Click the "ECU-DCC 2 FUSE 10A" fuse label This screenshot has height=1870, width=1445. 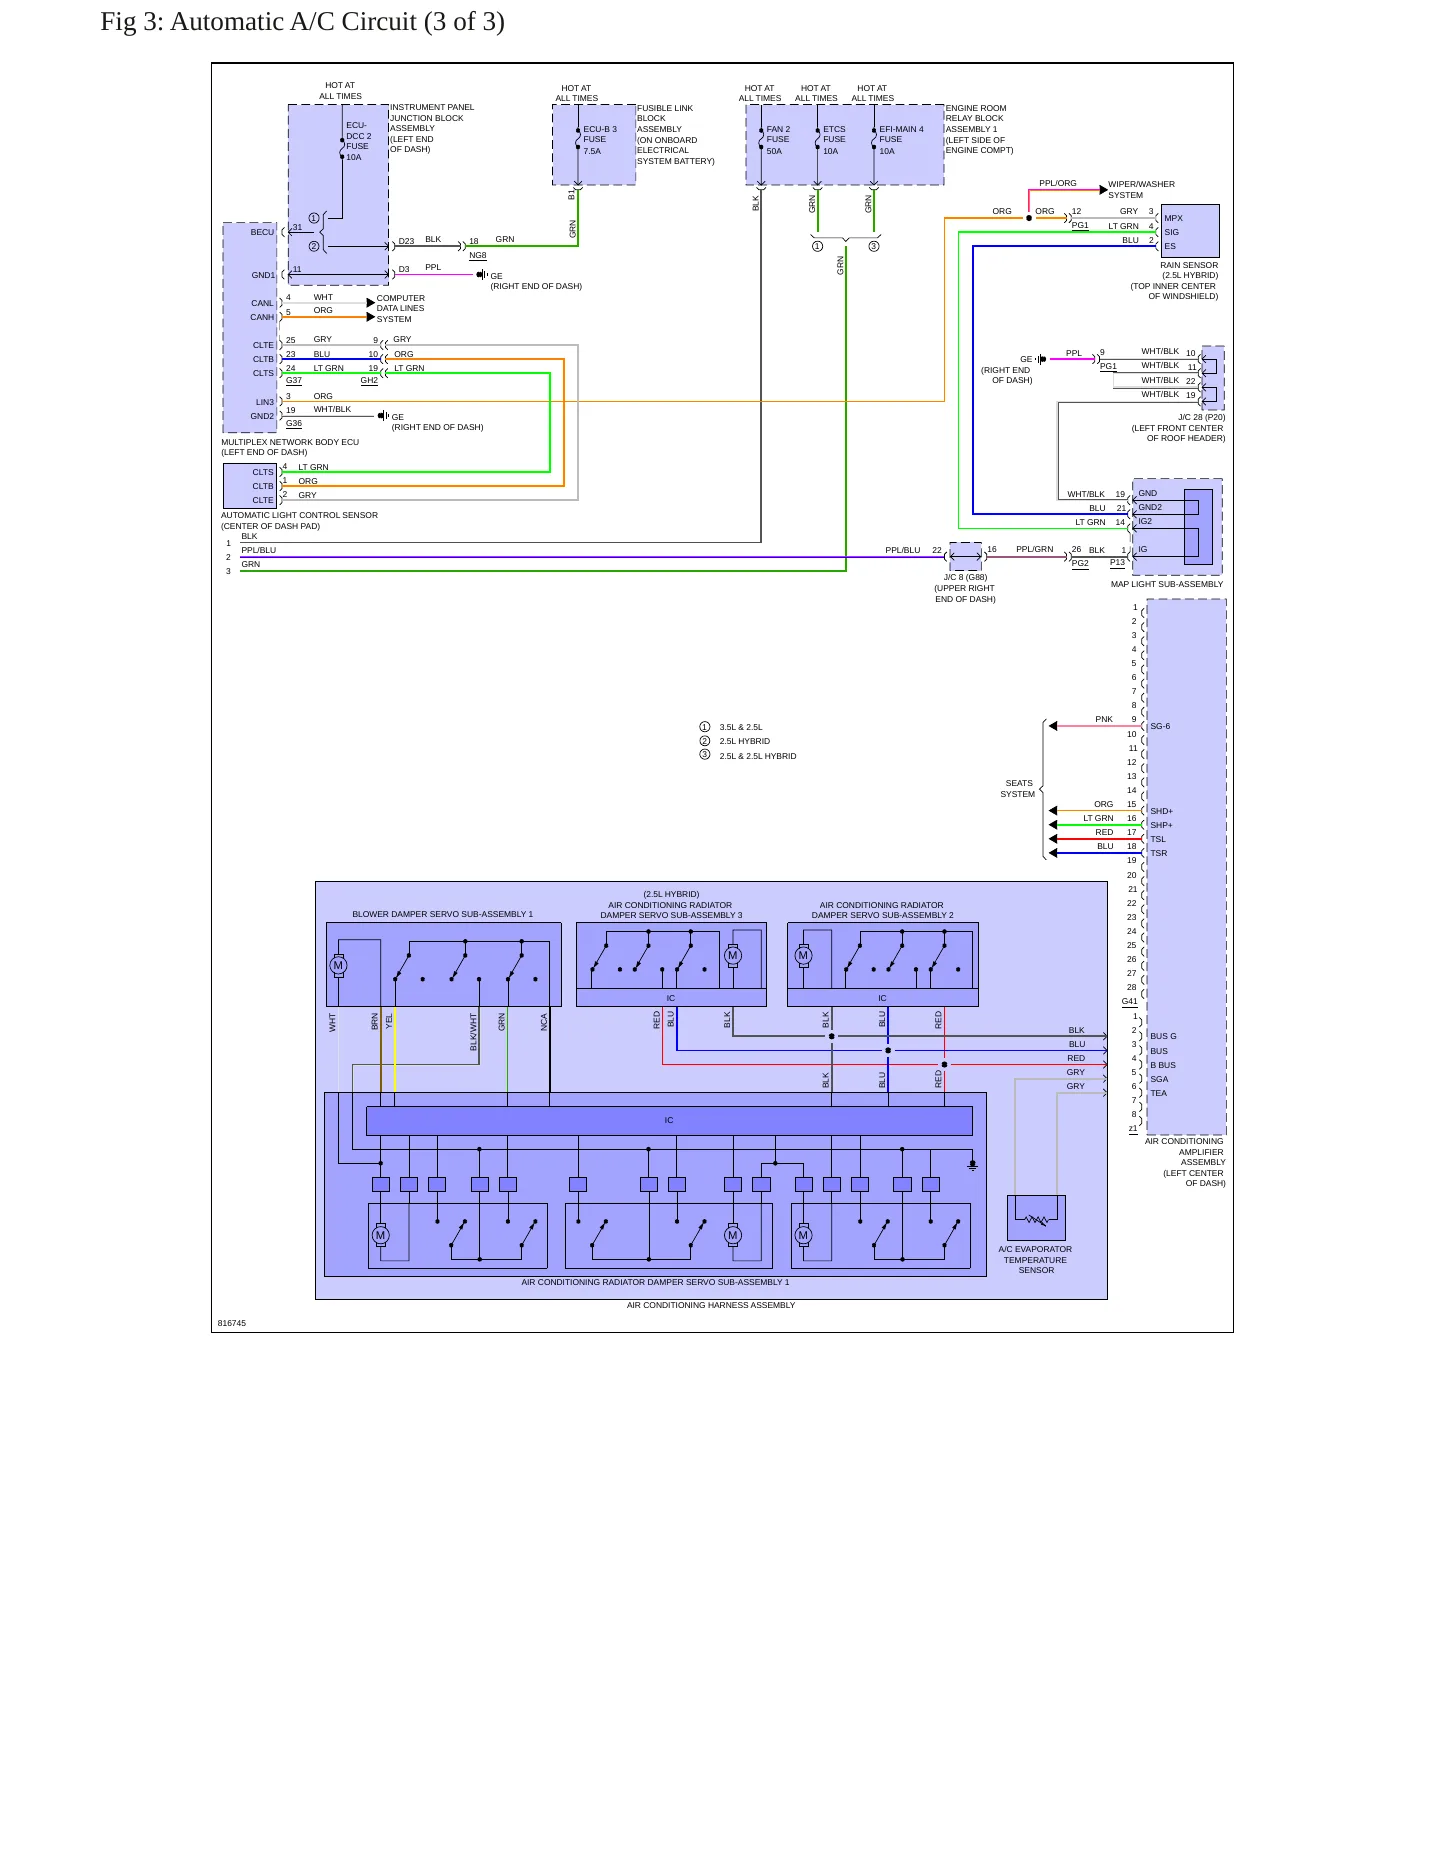358,141
